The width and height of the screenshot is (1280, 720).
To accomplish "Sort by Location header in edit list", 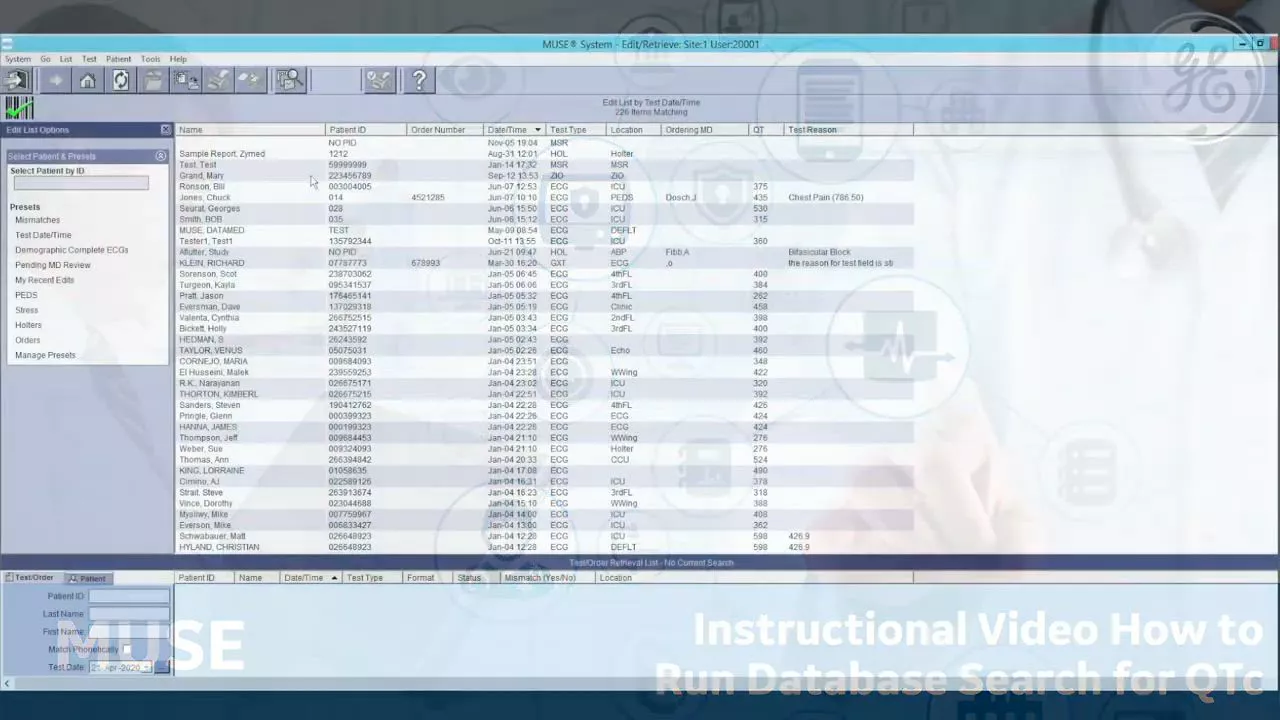I will tap(634, 130).
